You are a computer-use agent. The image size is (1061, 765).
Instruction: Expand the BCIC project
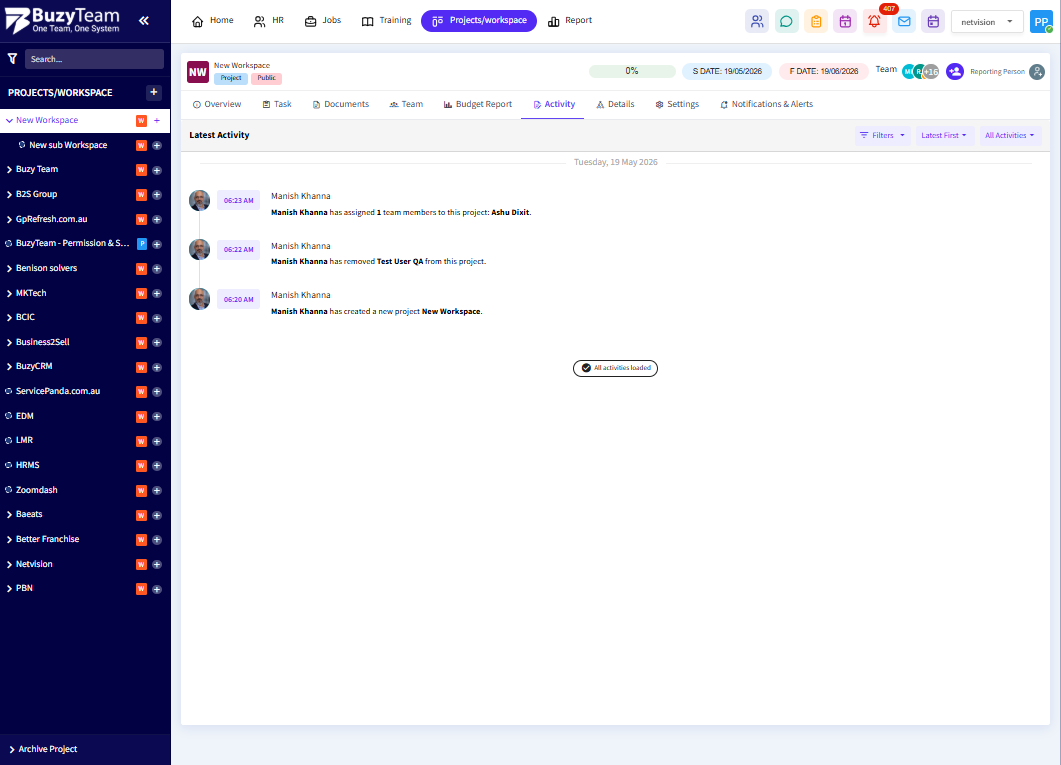(9, 318)
